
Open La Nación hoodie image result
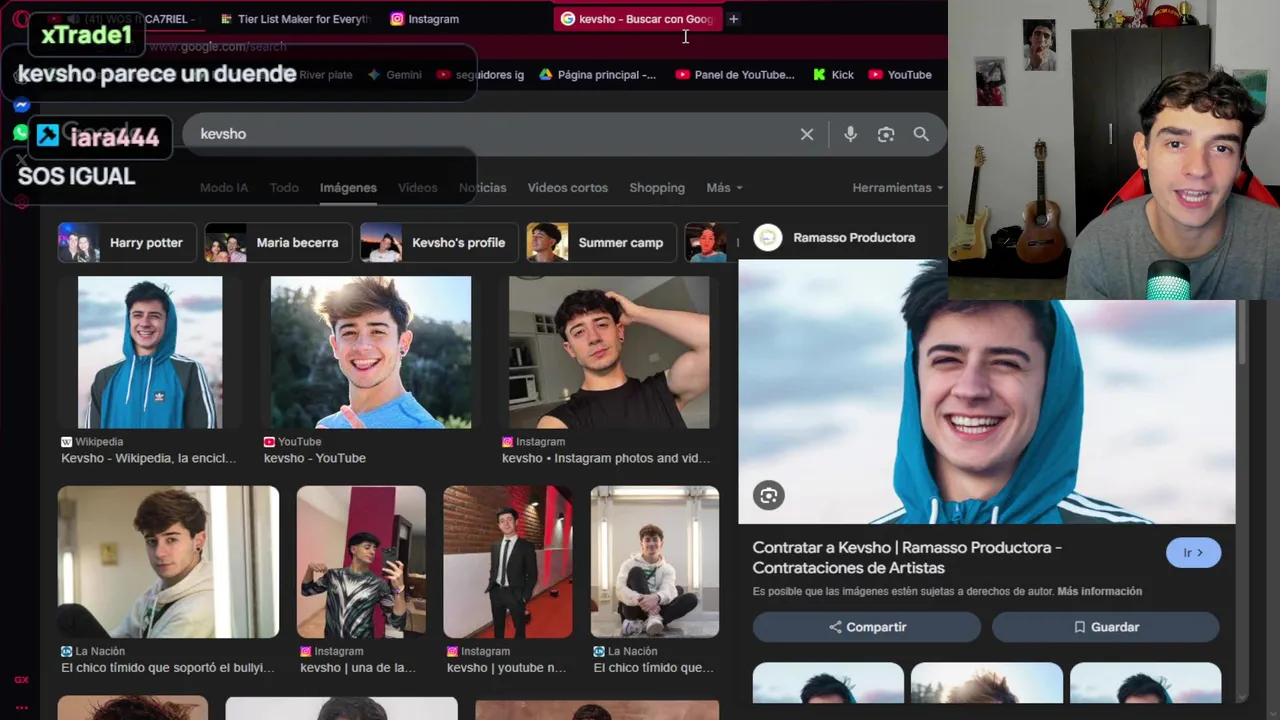[x=168, y=562]
